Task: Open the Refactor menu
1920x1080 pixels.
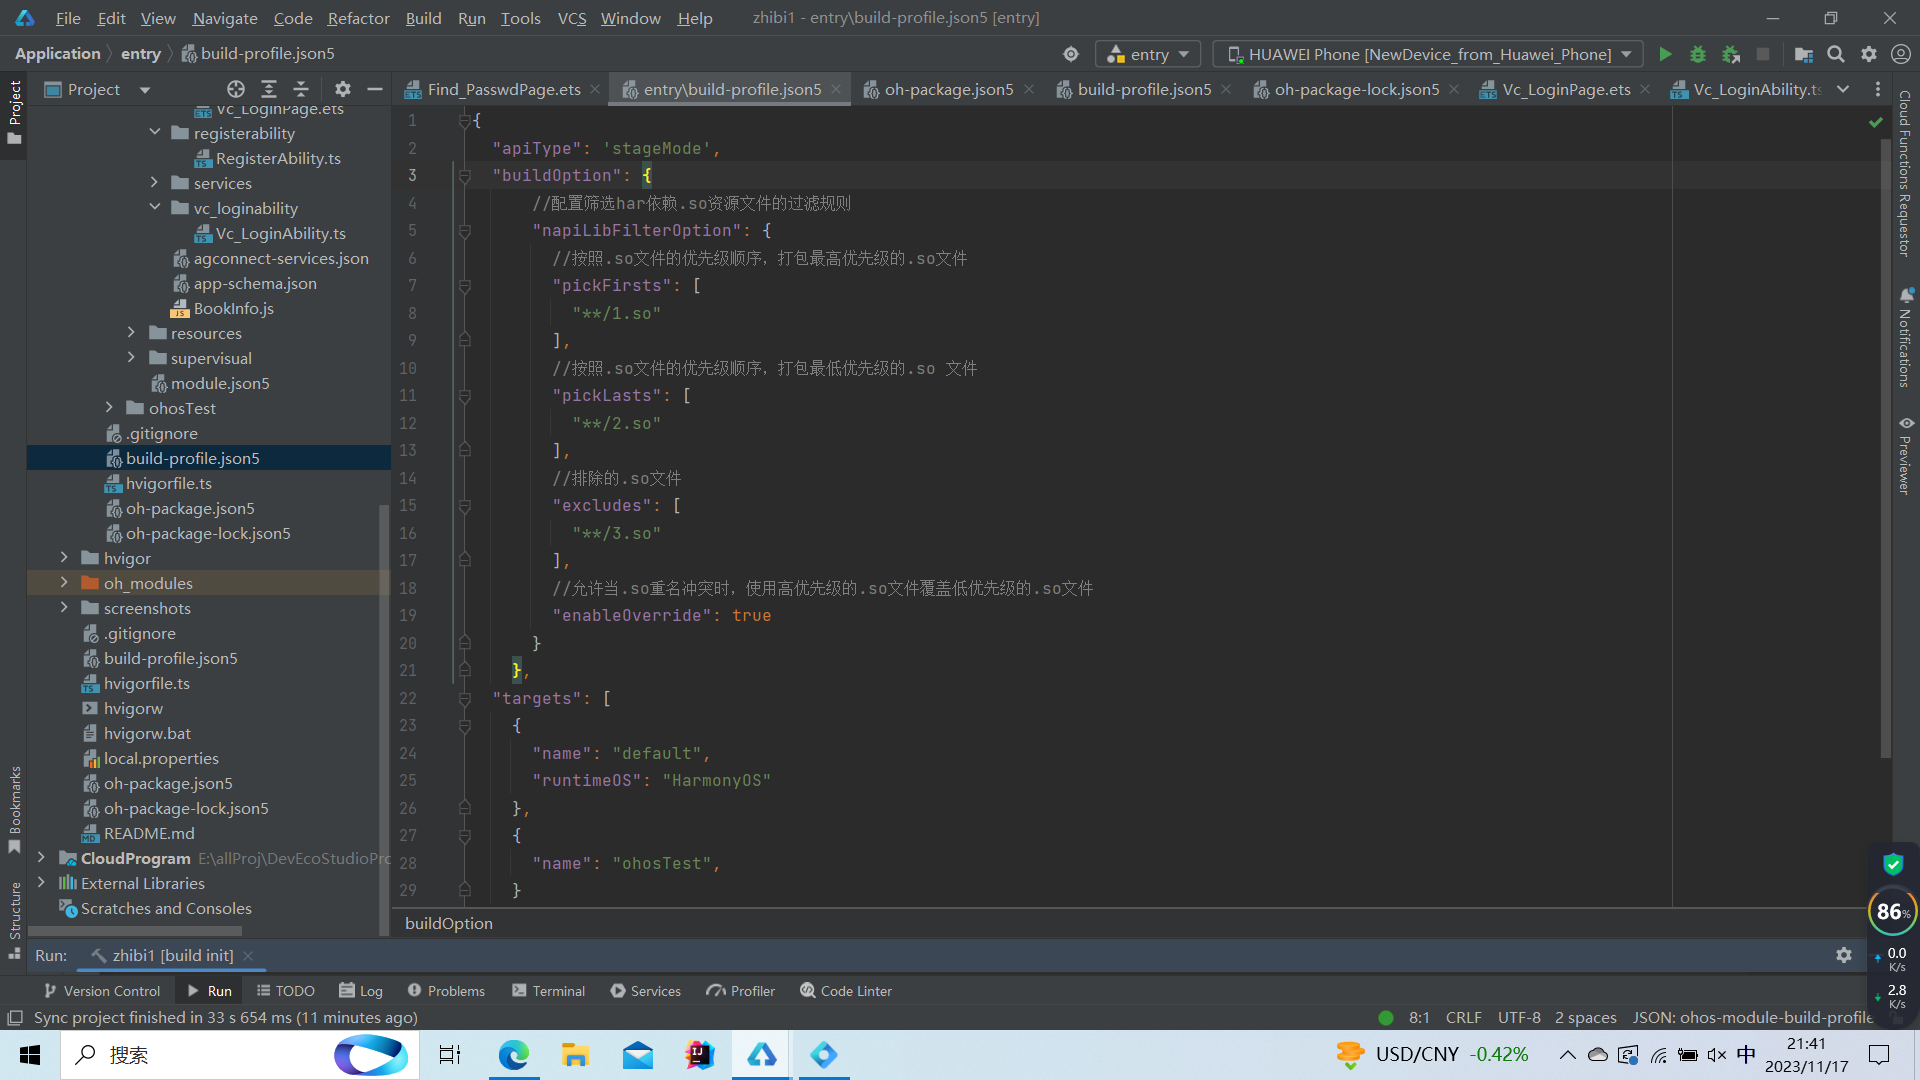Action: 358,18
